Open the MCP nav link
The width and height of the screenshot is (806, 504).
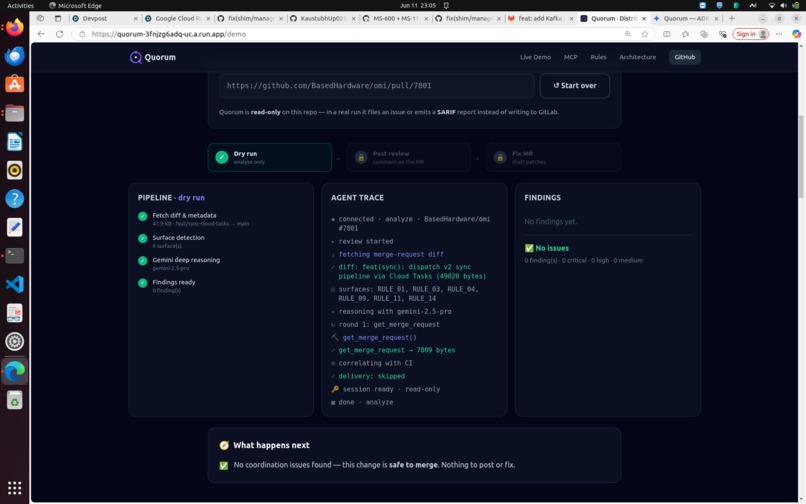click(x=571, y=57)
